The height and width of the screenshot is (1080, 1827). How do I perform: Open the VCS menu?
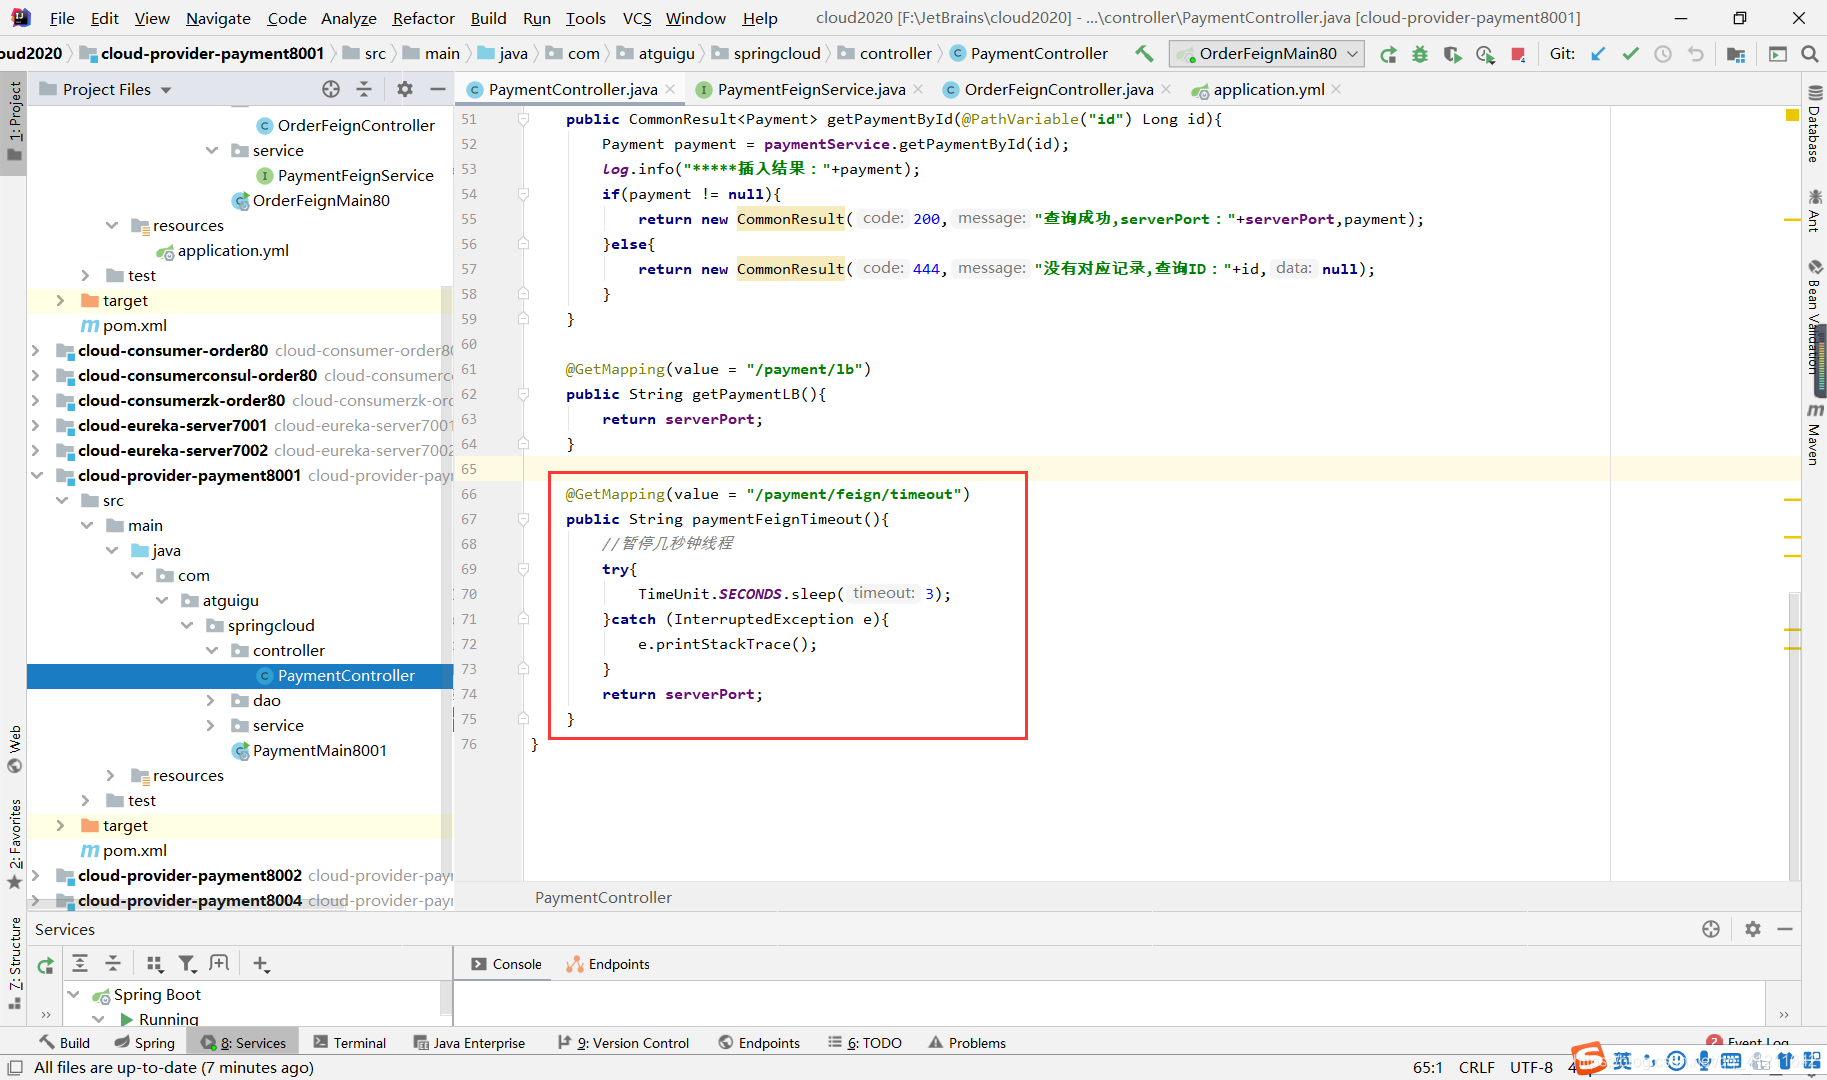pyautogui.click(x=637, y=18)
